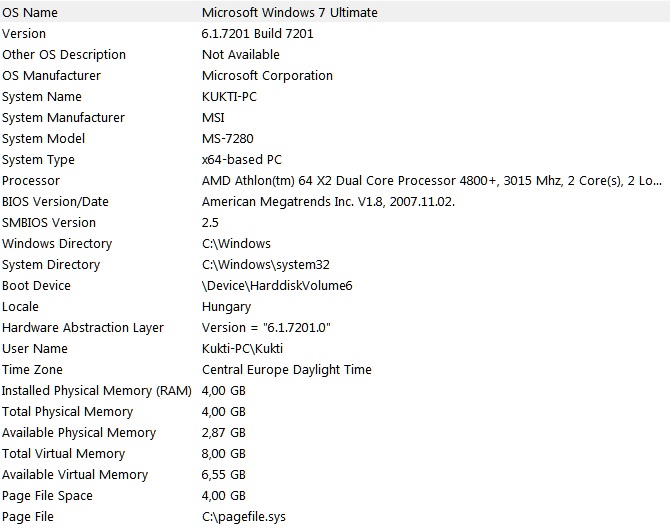This screenshot has height=528, width=671.
Task: Click the BIOS Version/Date row label
Action: coord(55,202)
